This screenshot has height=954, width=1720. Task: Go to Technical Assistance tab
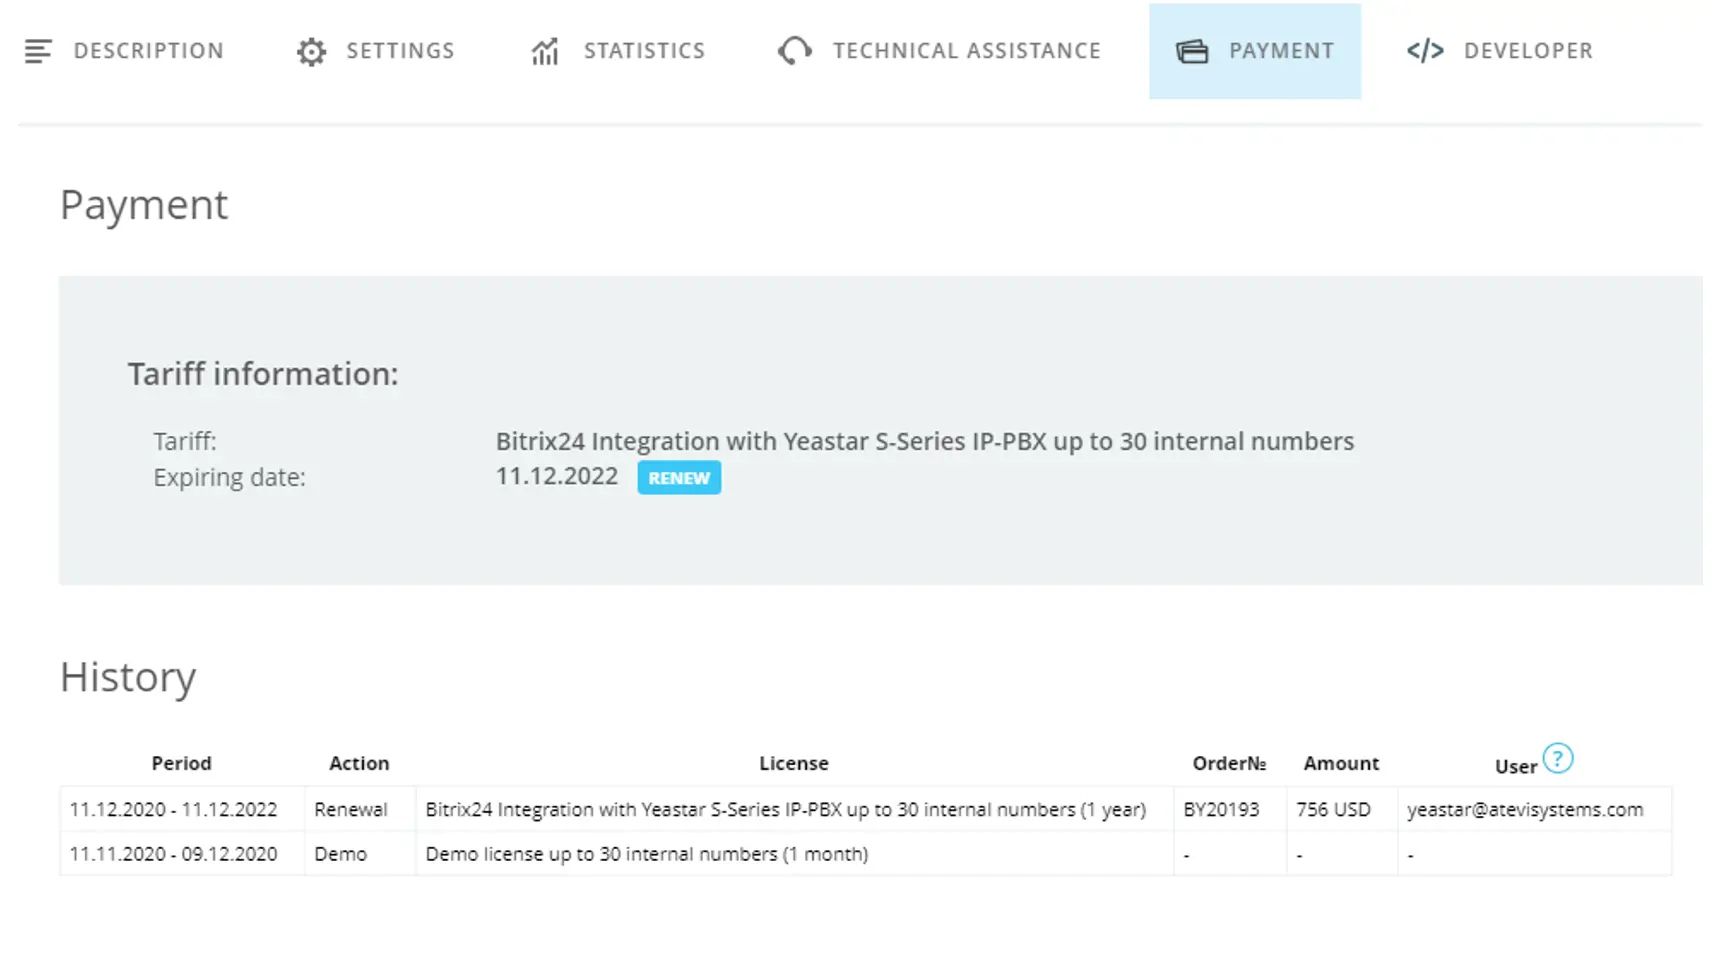[966, 51]
